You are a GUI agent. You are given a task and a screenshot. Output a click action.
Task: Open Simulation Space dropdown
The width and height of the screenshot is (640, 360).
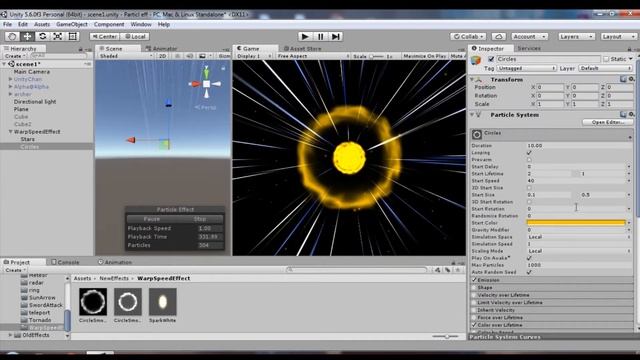click(579, 237)
